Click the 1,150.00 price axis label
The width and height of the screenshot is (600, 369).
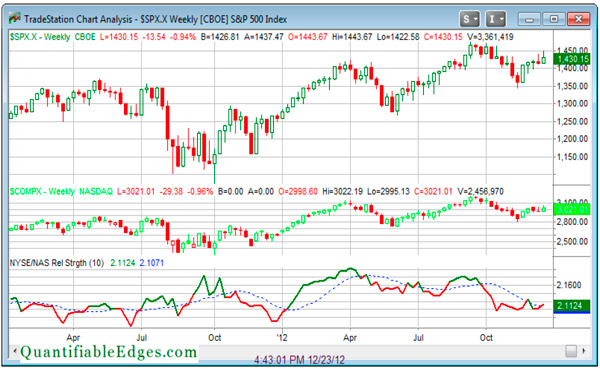pos(572,157)
